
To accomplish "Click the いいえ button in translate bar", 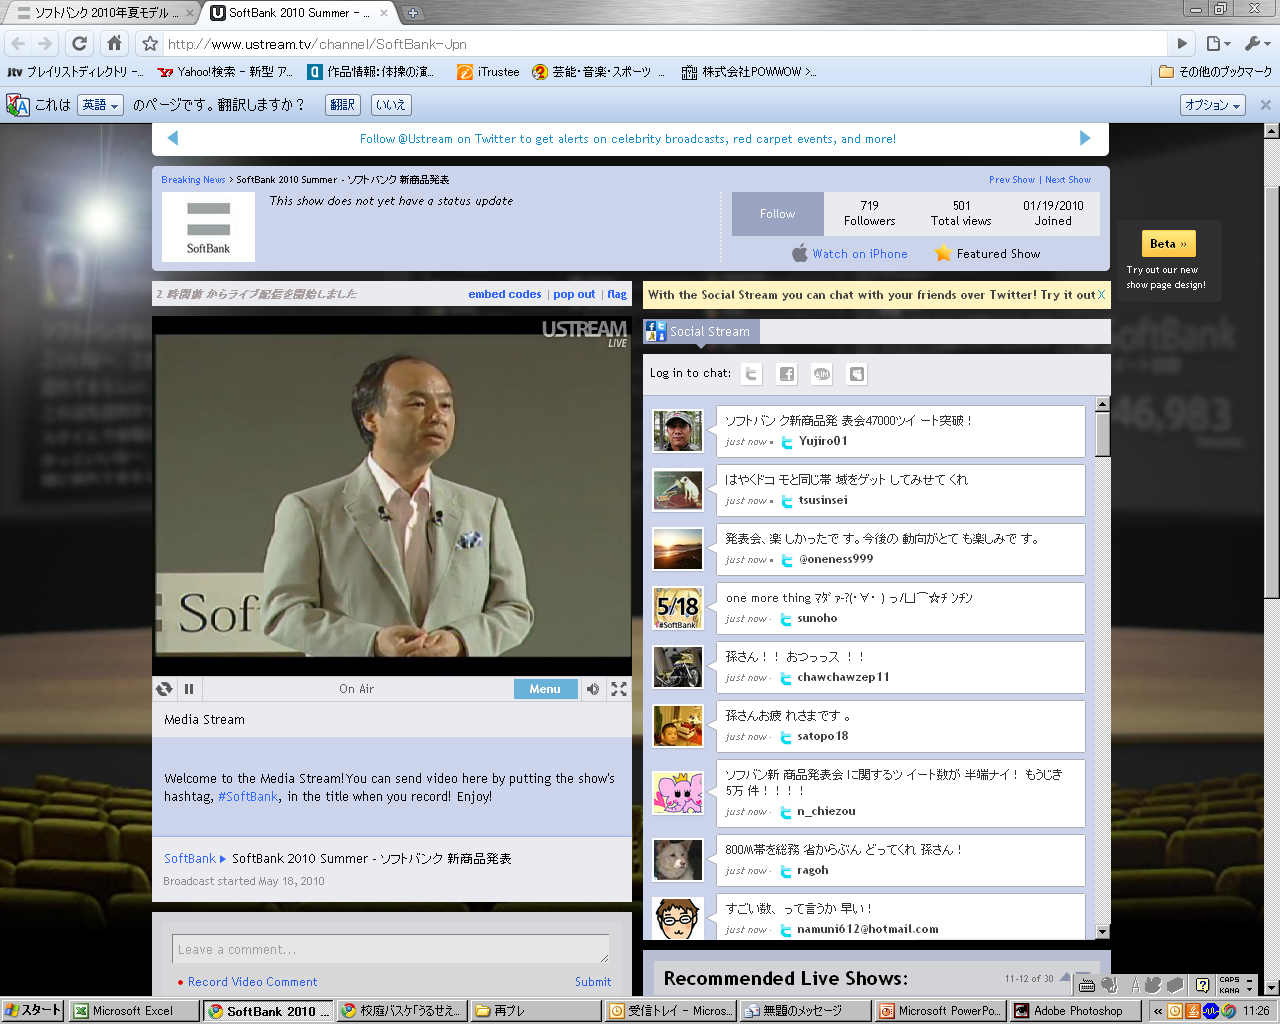I will (x=391, y=105).
